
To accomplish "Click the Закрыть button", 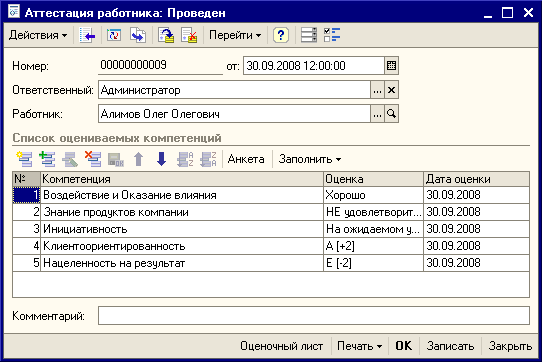I will (x=510, y=346).
